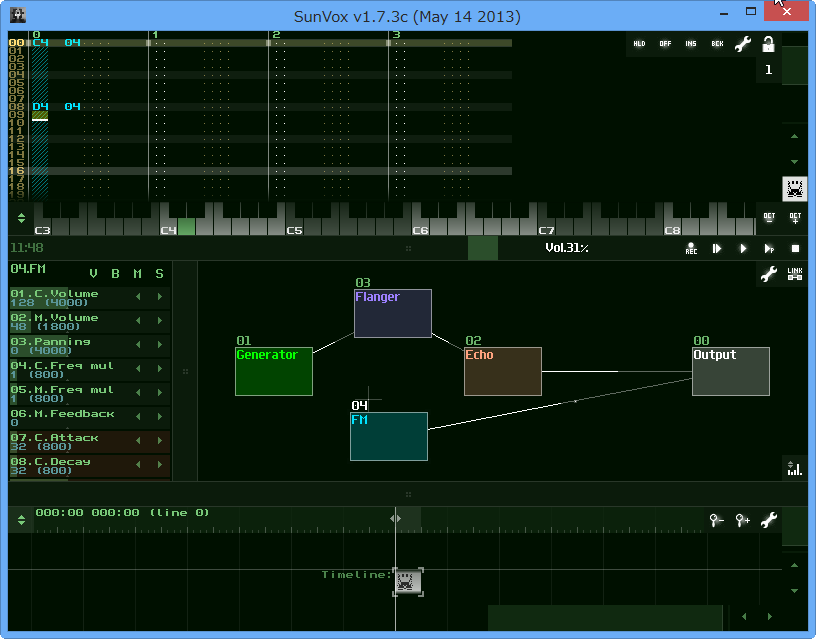Image resolution: width=816 pixels, height=639 pixels.
Task: Click the pattern icon in the pattern editor sidebar
Action: pos(795,188)
